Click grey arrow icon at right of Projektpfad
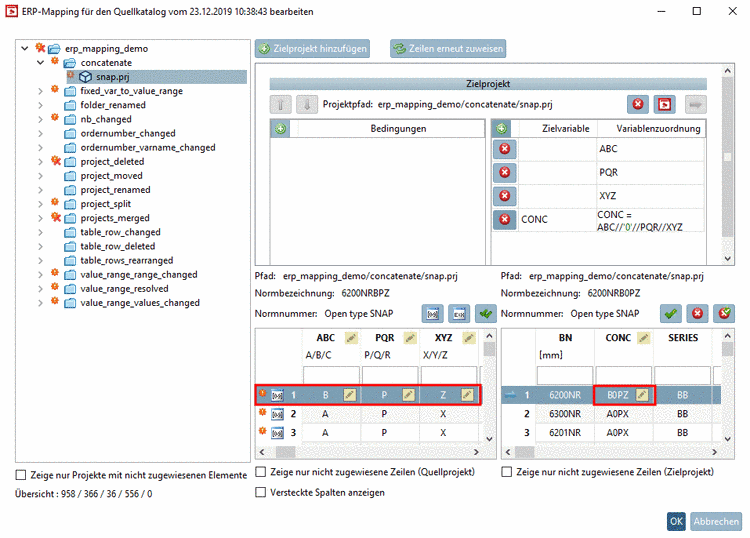This screenshot has width=750, height=538. tap(695, 104)
